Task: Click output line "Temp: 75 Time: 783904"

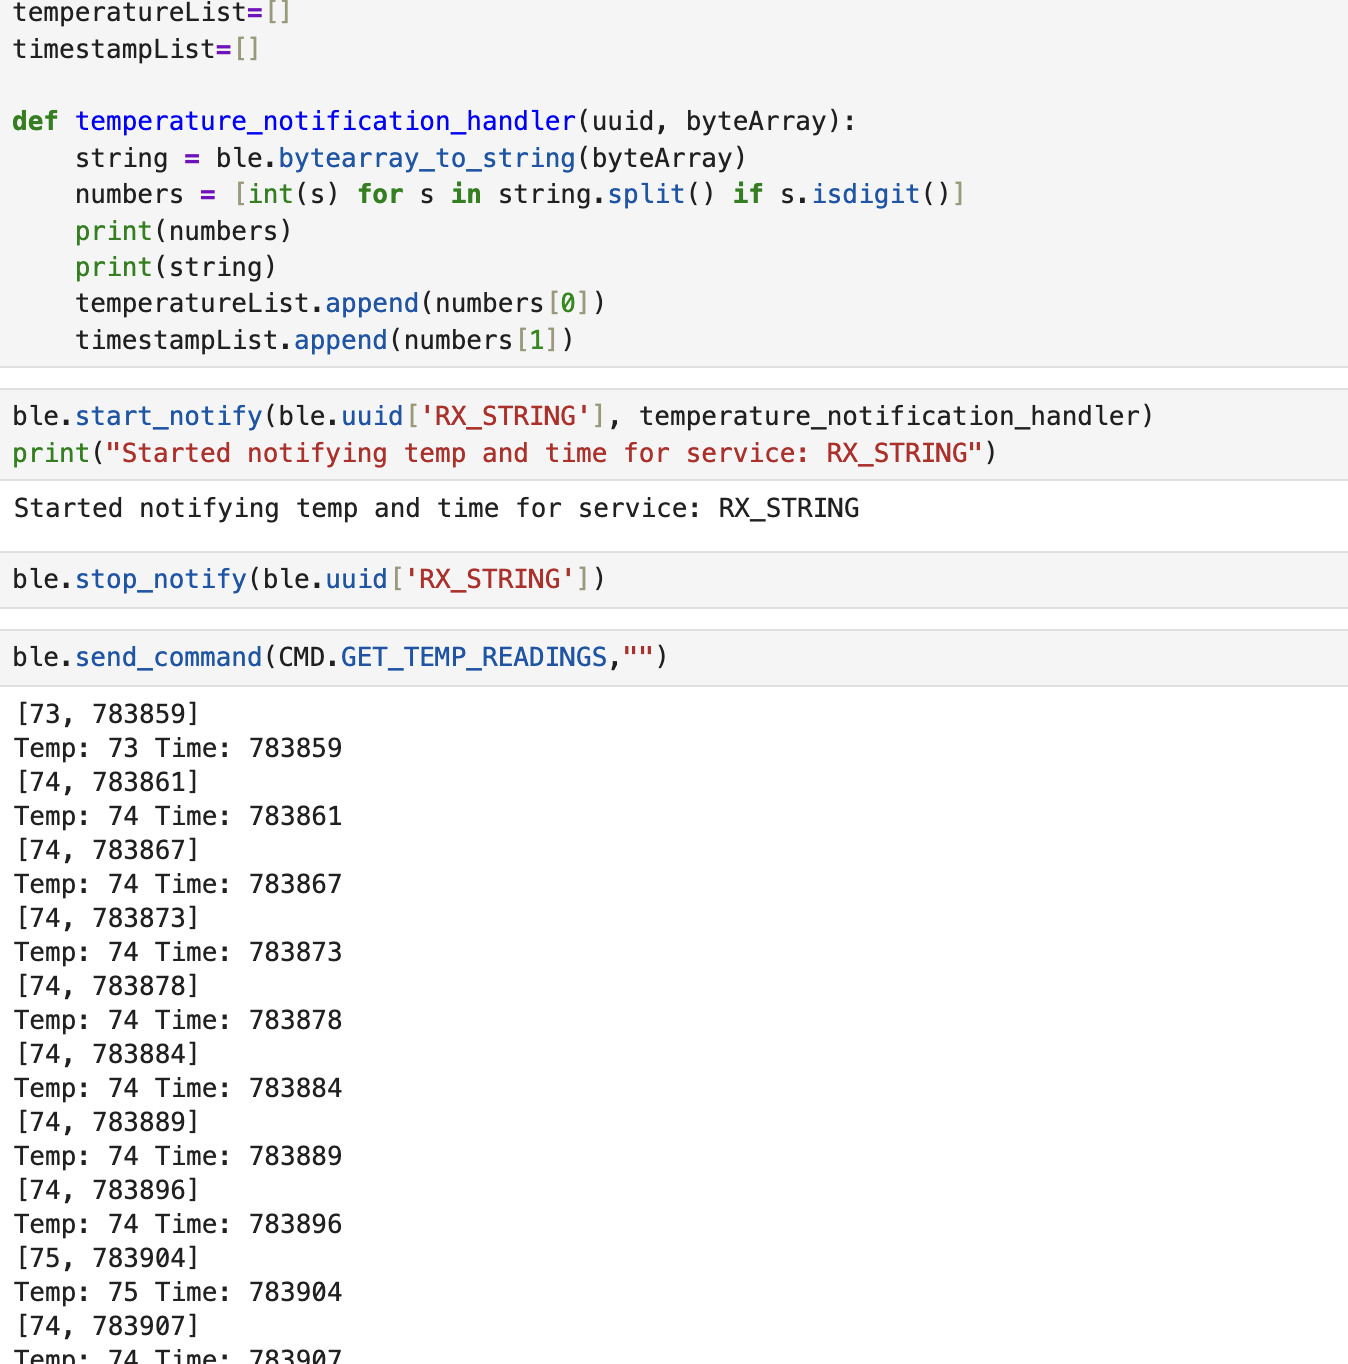Action: pyautogui.click(x=178, y=1292)
